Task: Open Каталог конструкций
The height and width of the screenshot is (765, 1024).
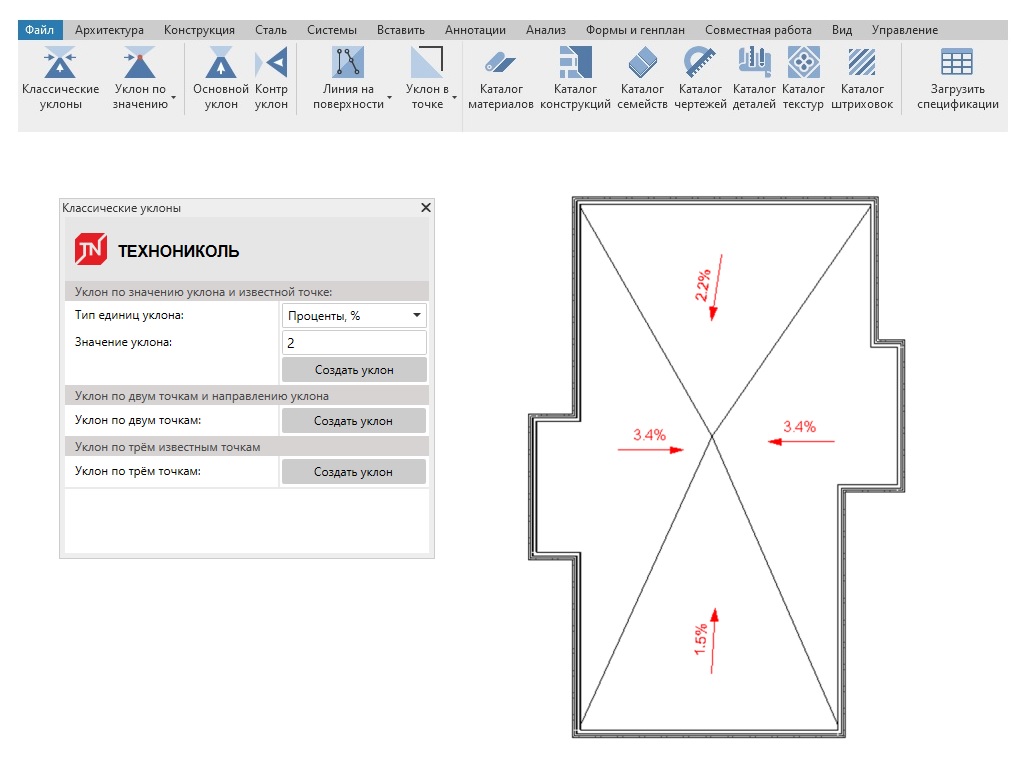Action: pos(575,65)
